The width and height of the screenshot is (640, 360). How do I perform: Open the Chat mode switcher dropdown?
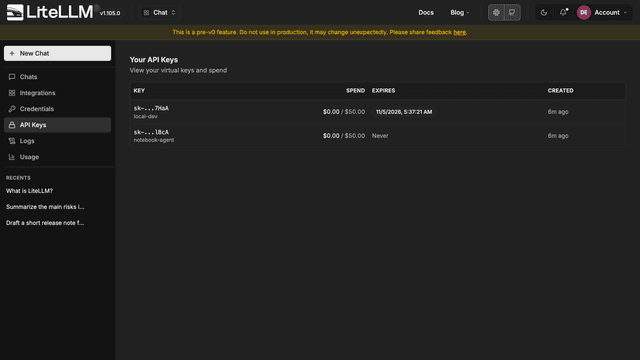coord(159,13)
